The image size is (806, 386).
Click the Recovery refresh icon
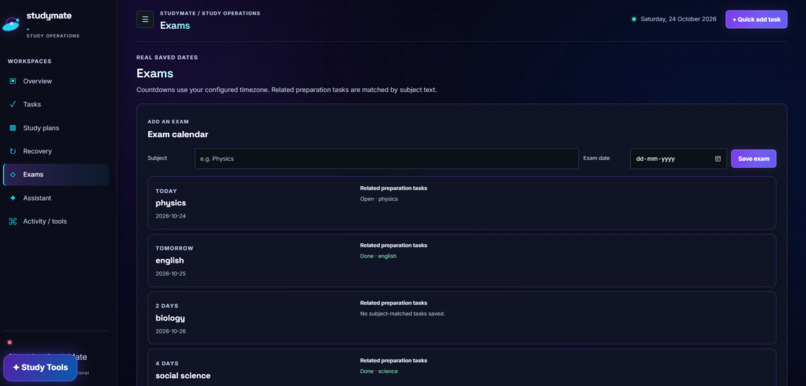[x=13, y=151]
